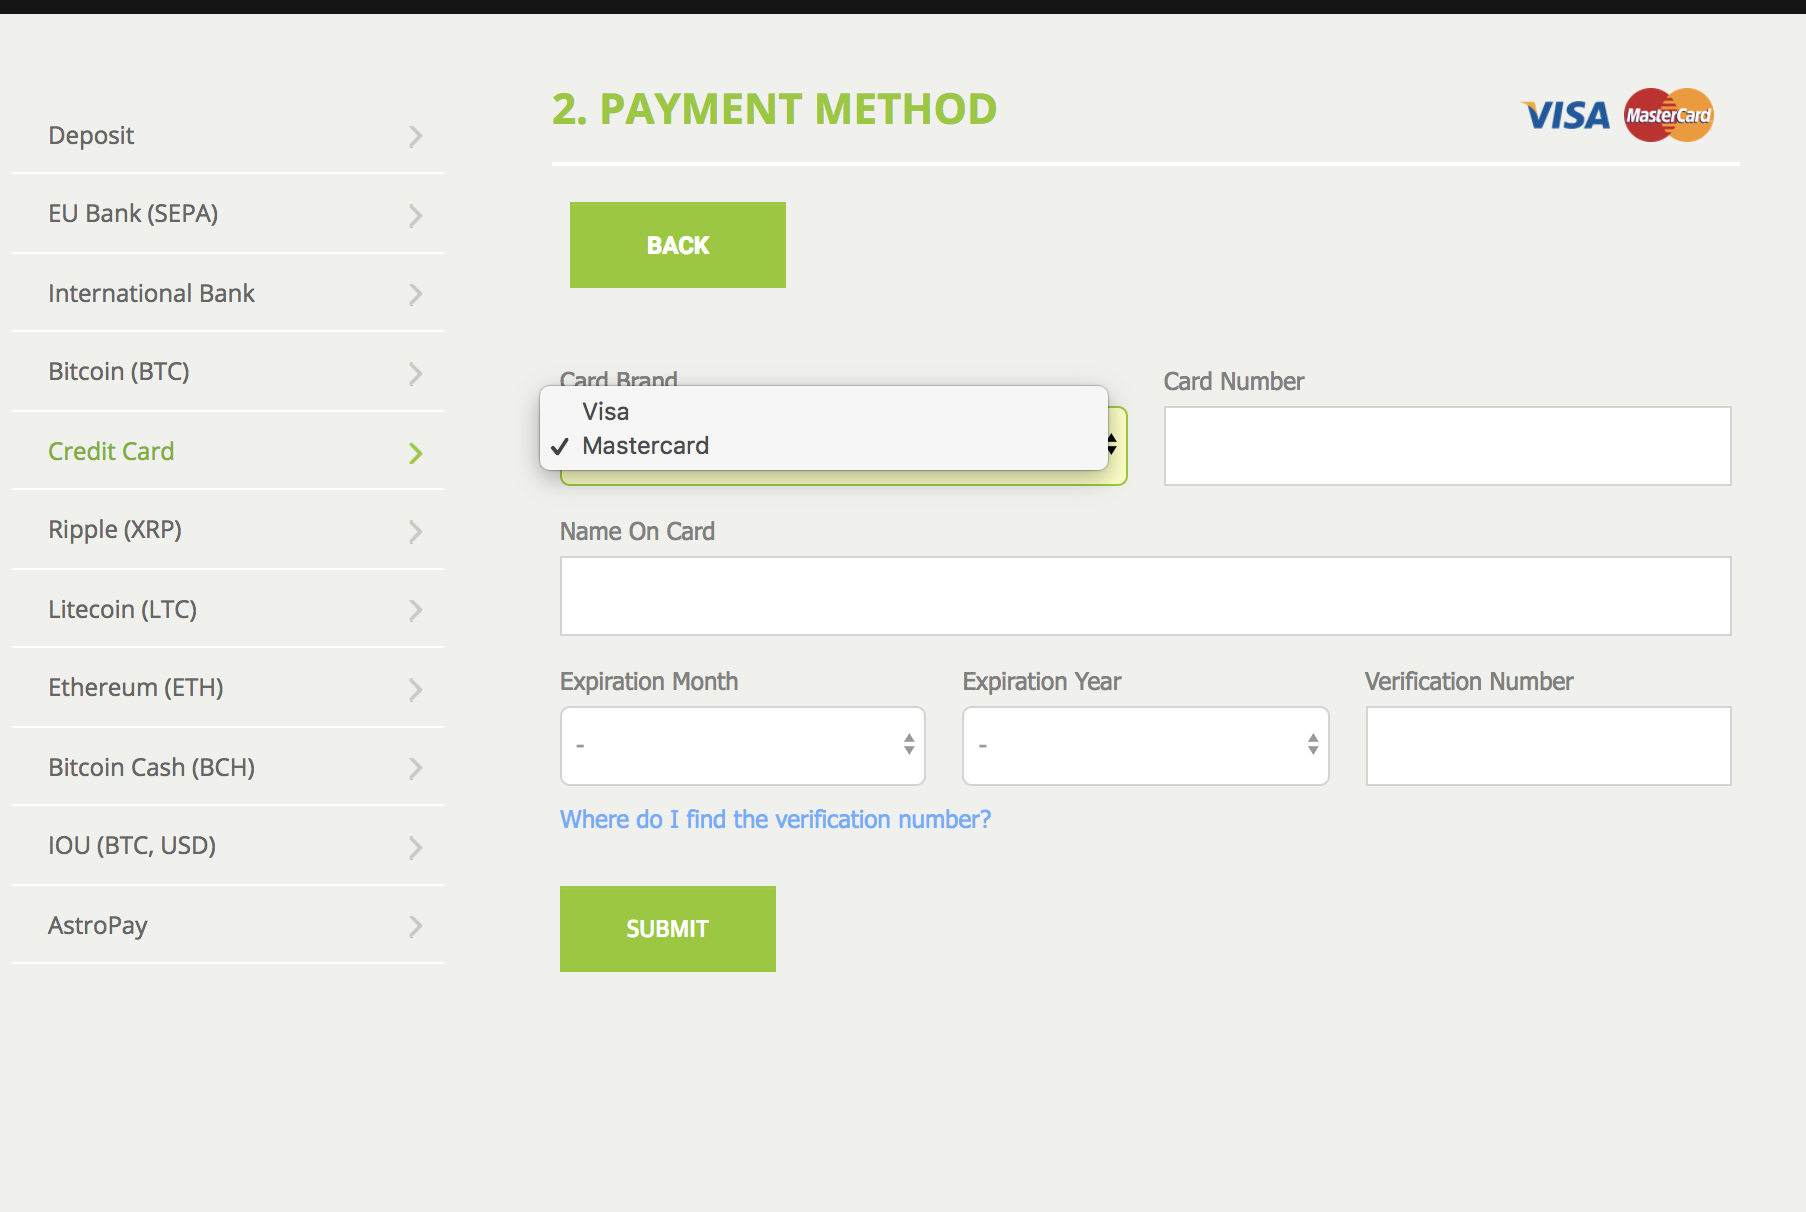The height and width of the screenshot is (1212, 1806).
Task: Click the '2. PAYMENT METHOD' heading
Action: 774,109
